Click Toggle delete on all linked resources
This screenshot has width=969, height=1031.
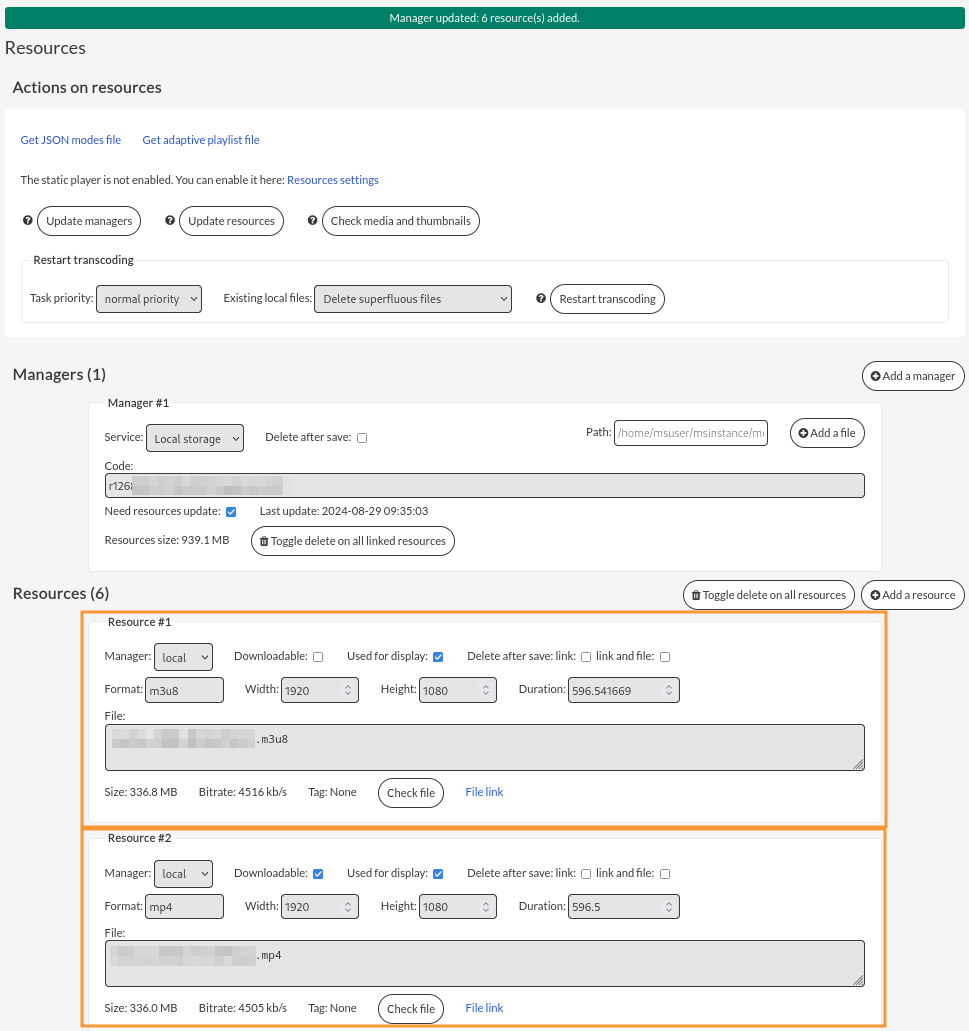pos(352,541)
